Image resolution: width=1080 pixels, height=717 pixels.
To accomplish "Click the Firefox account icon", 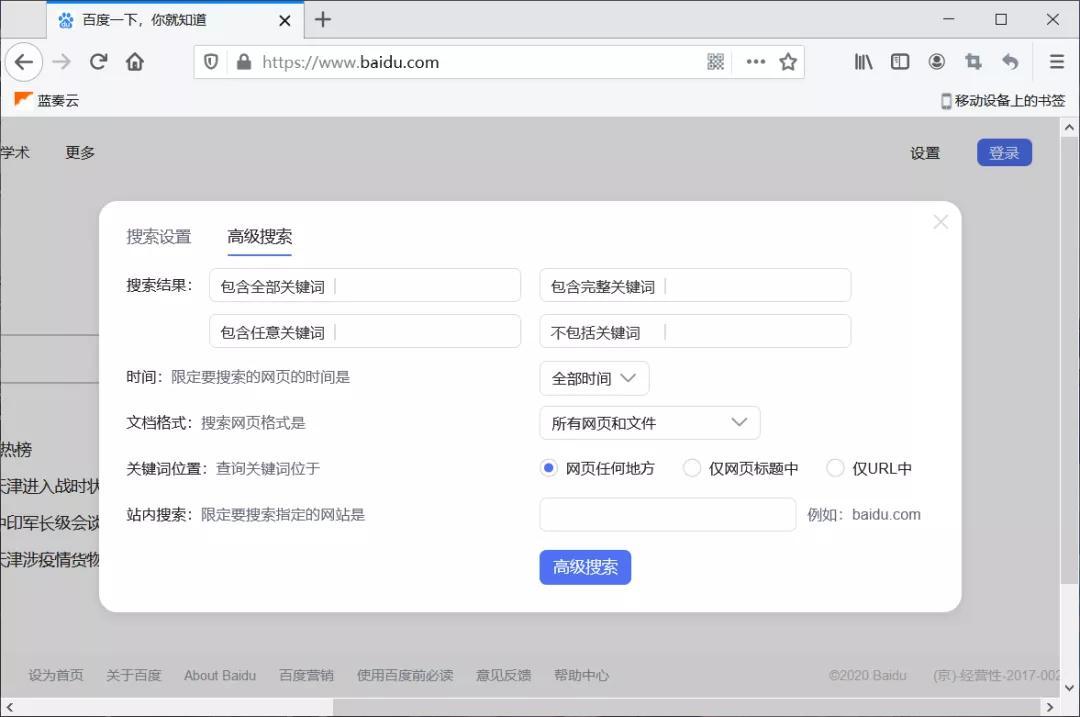I will [x=936, y=61].
